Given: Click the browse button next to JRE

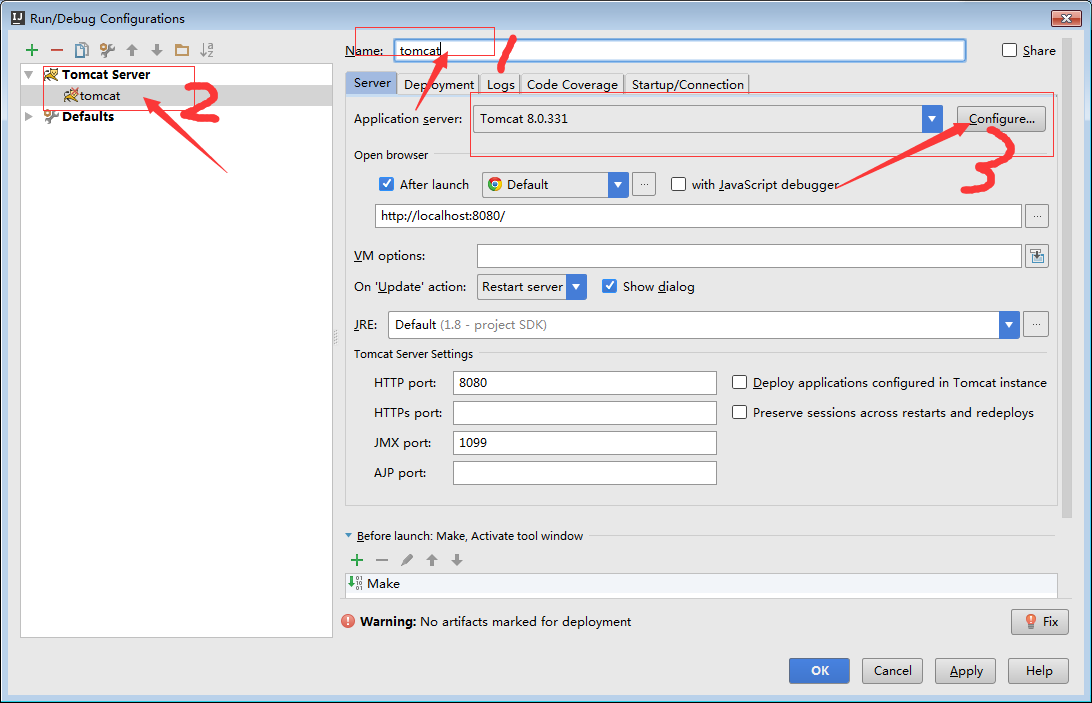Looking at the screenshot, I should pos(1036,325).
